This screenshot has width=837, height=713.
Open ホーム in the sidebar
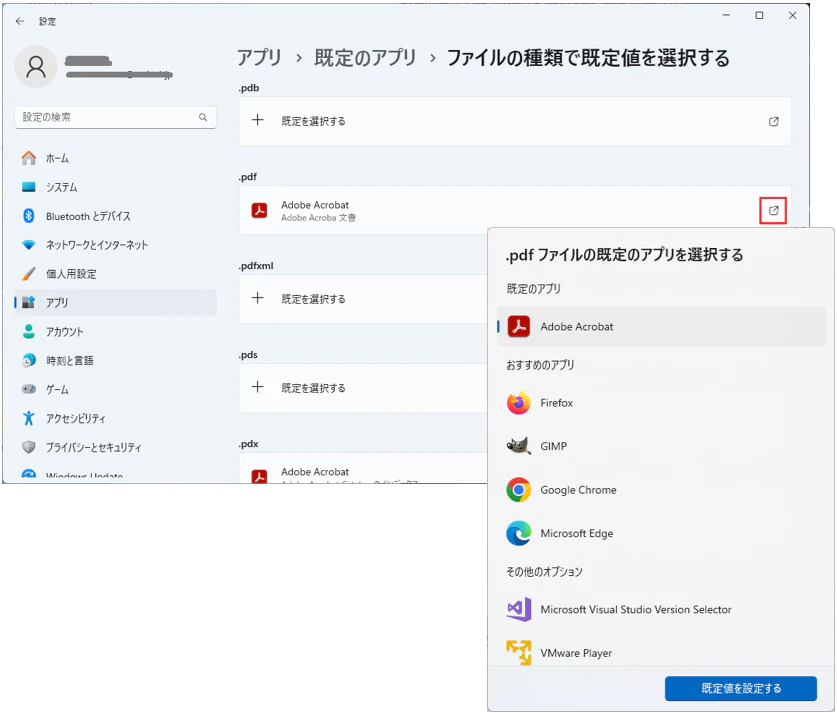click(x=115, y=158)
